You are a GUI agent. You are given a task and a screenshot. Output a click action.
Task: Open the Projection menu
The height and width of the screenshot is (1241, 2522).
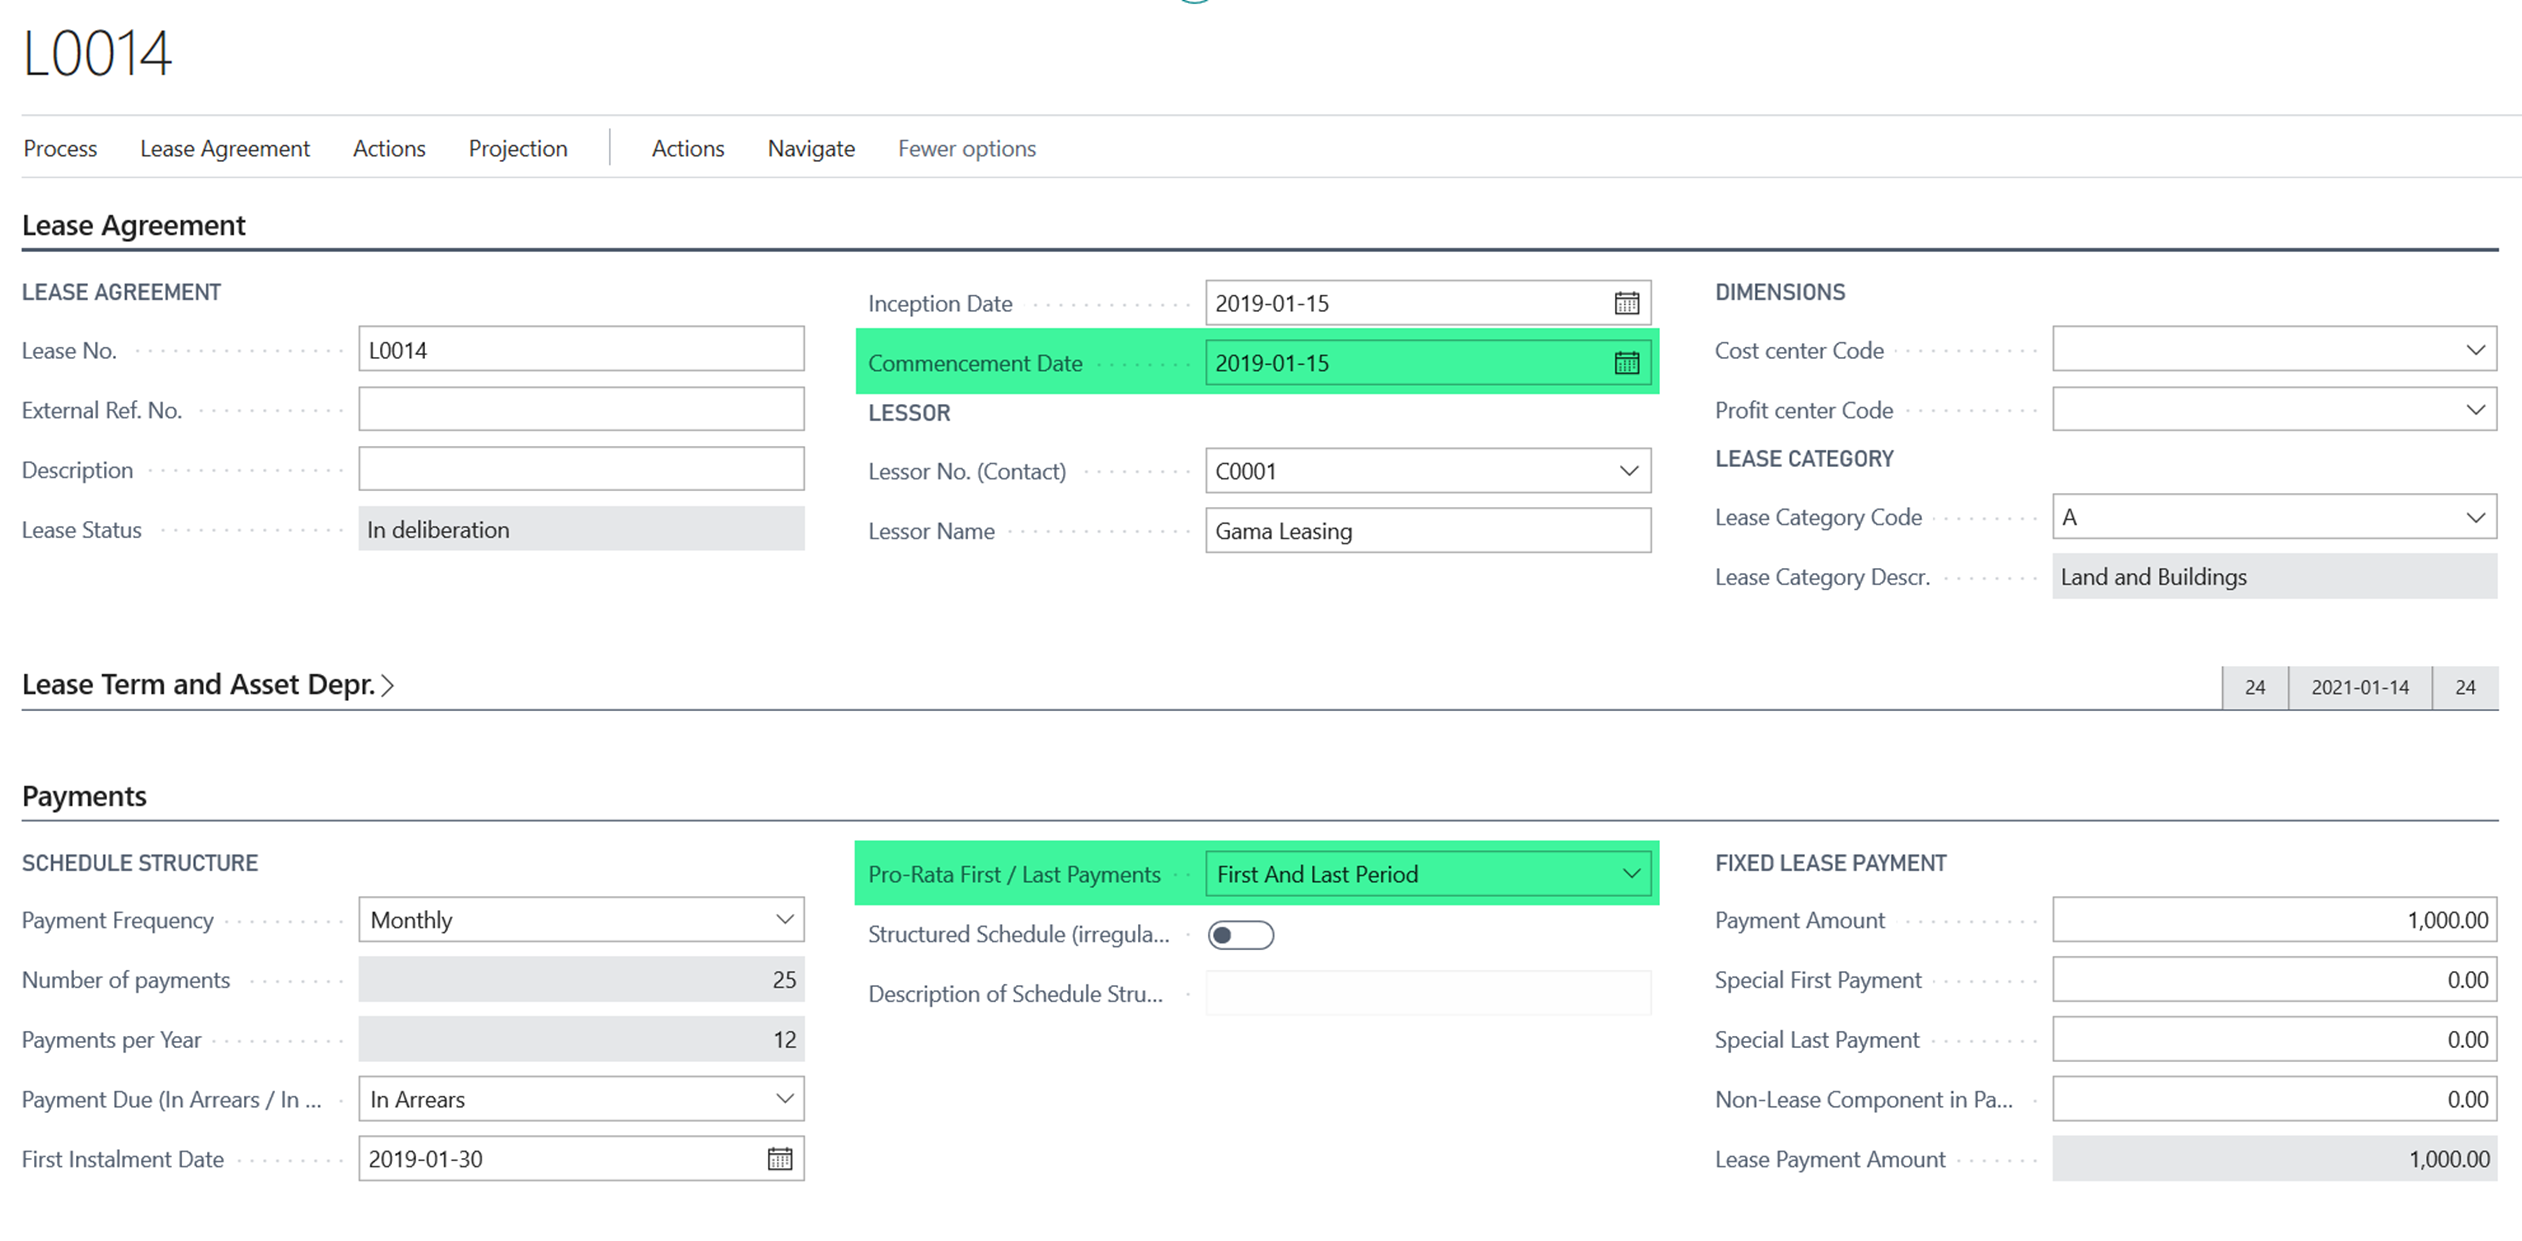pyautogui.click(x=518, y=149)
